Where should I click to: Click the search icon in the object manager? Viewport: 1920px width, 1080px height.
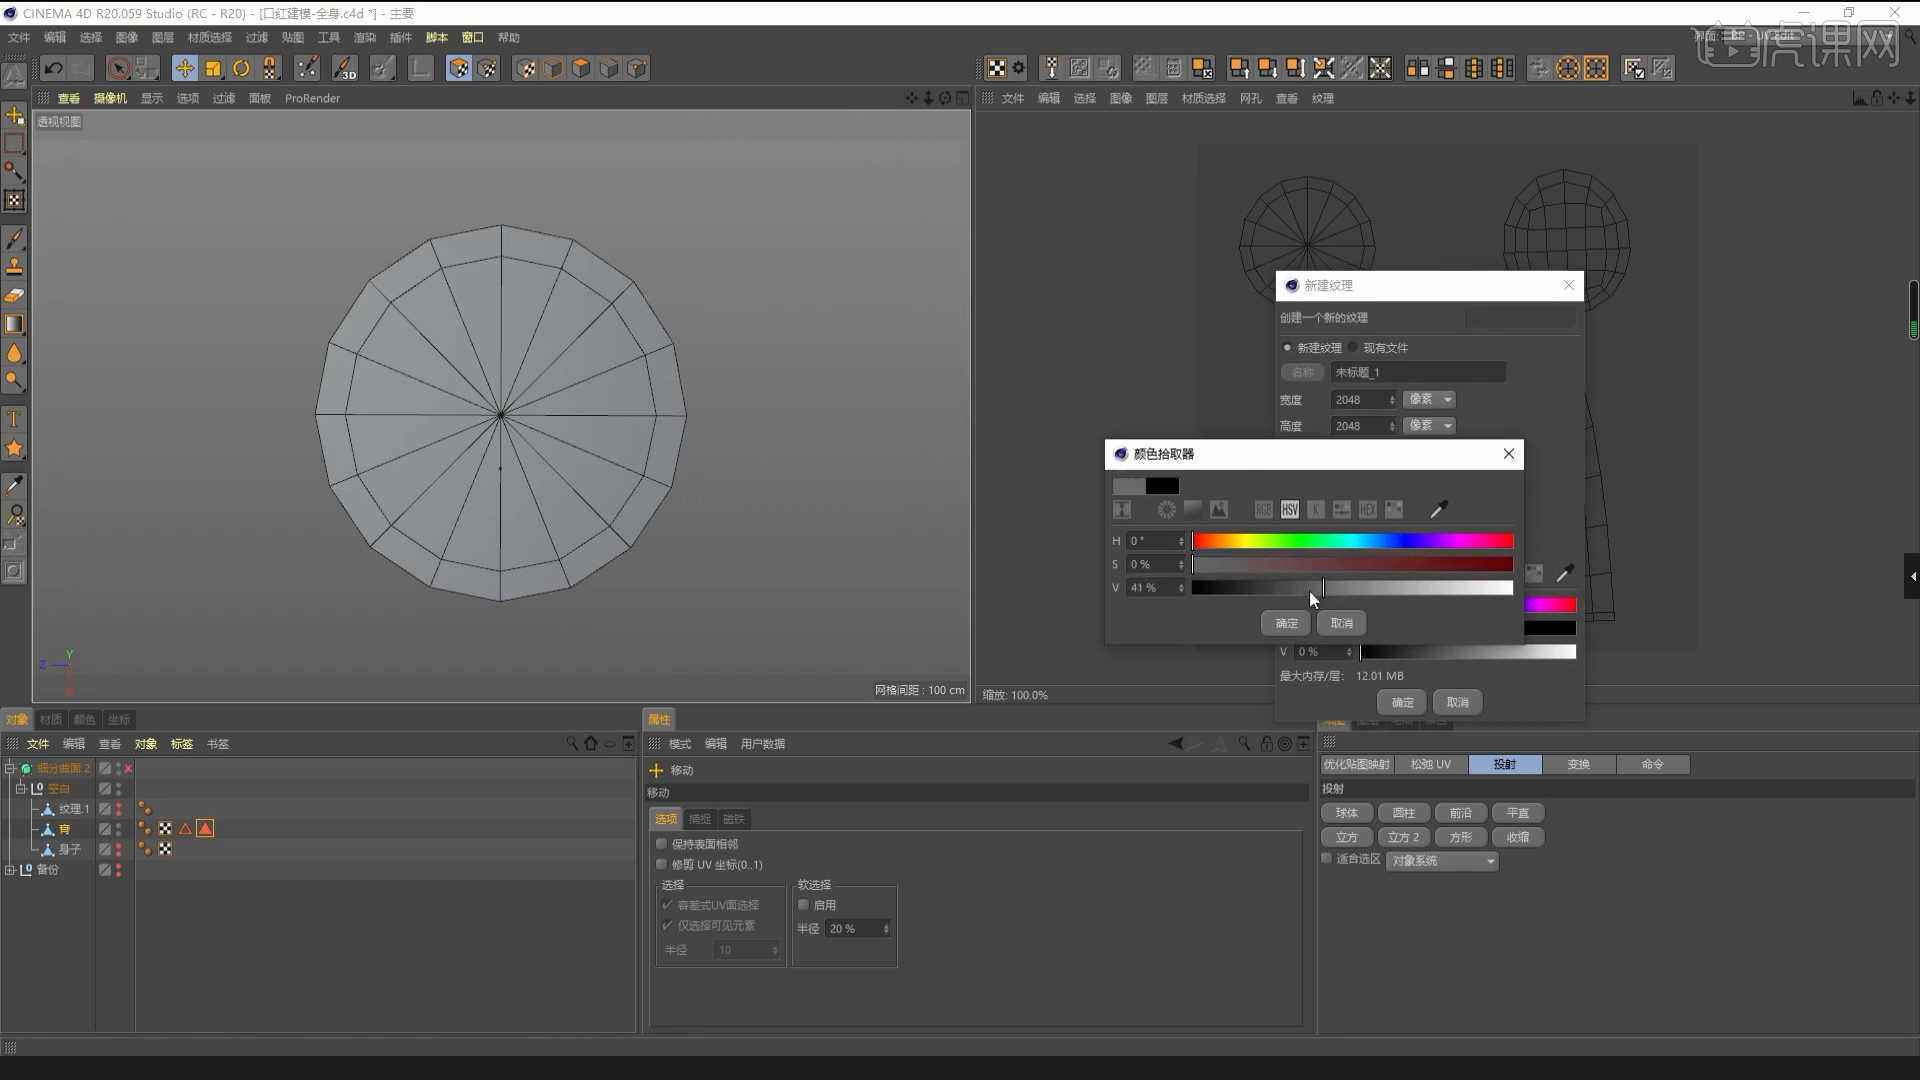click(x=572, y=743)
